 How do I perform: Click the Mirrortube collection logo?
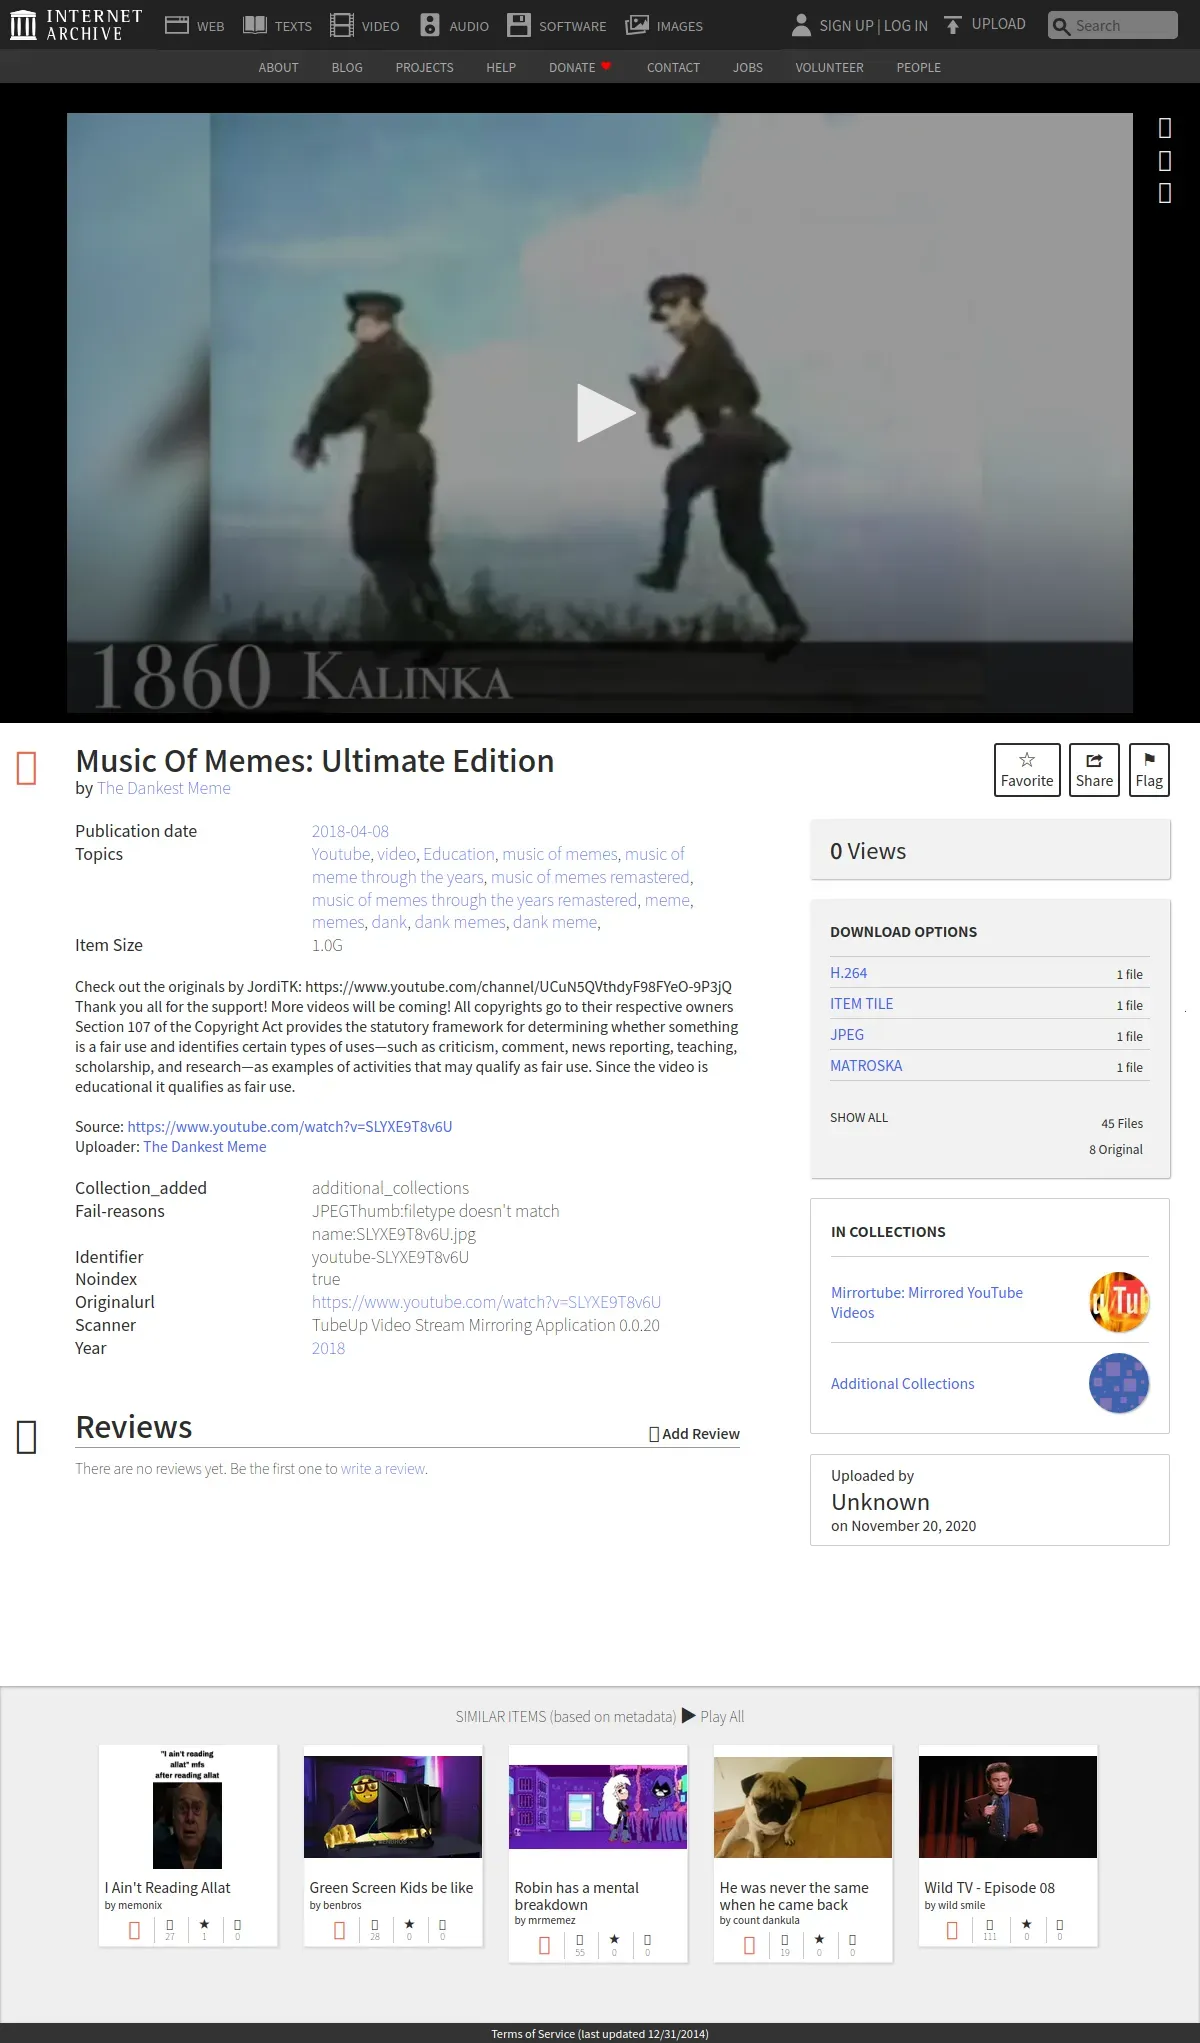1119,1302
